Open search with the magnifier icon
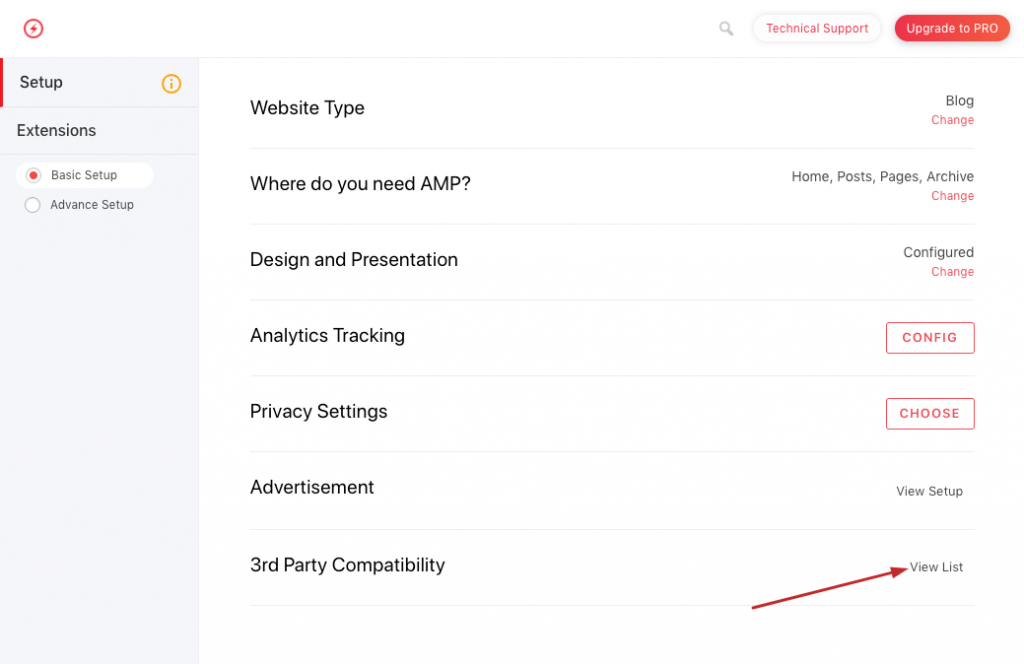 coord(726,29)
